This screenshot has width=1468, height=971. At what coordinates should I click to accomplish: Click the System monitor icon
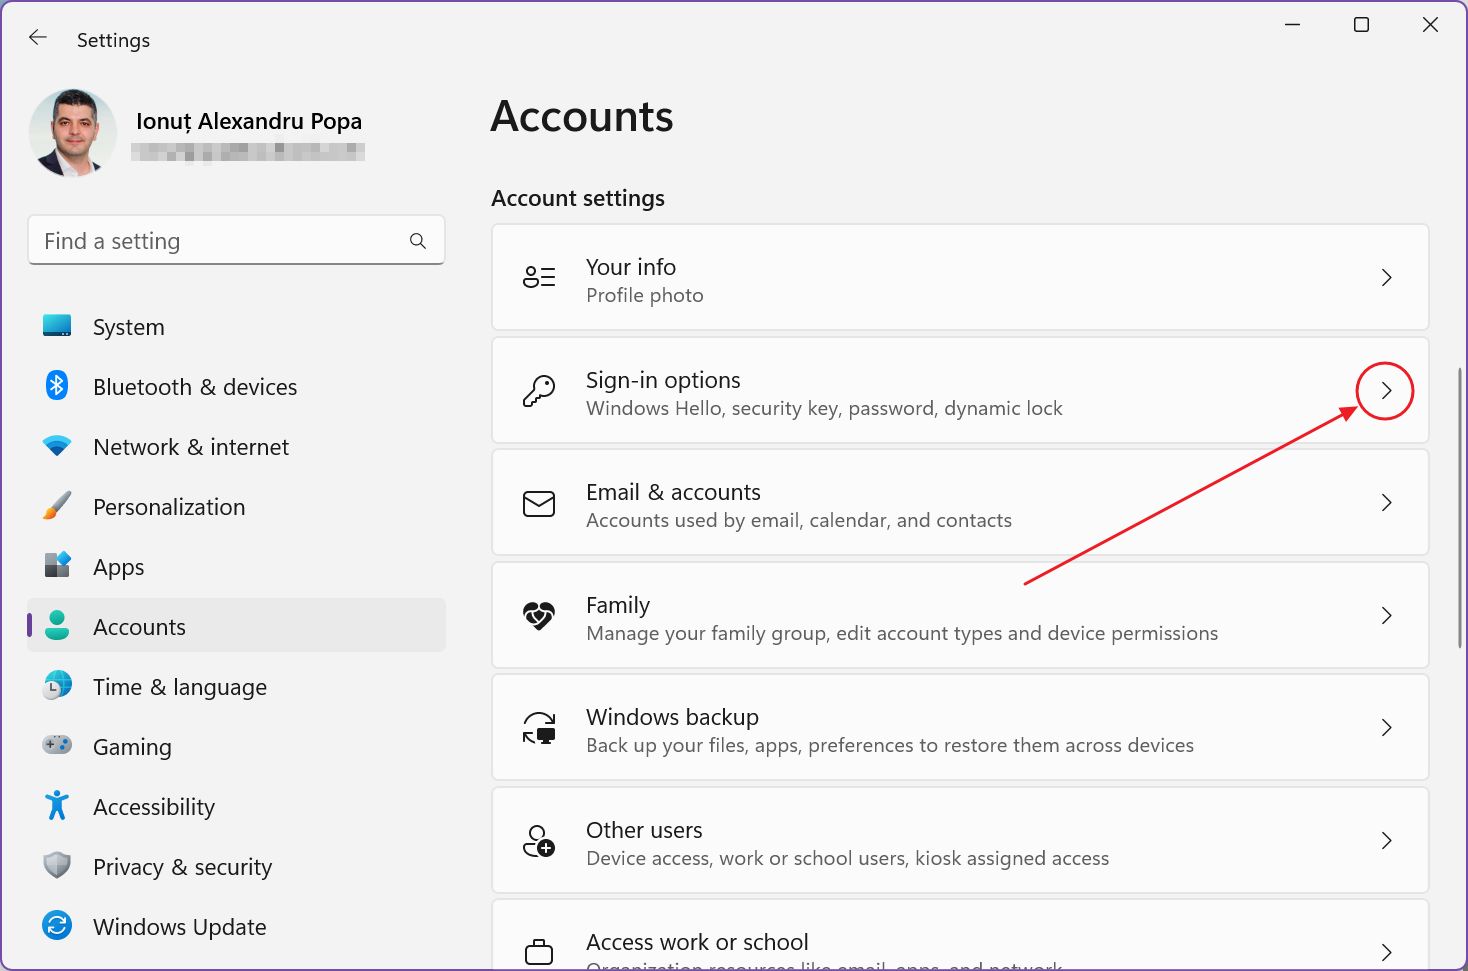57,326
